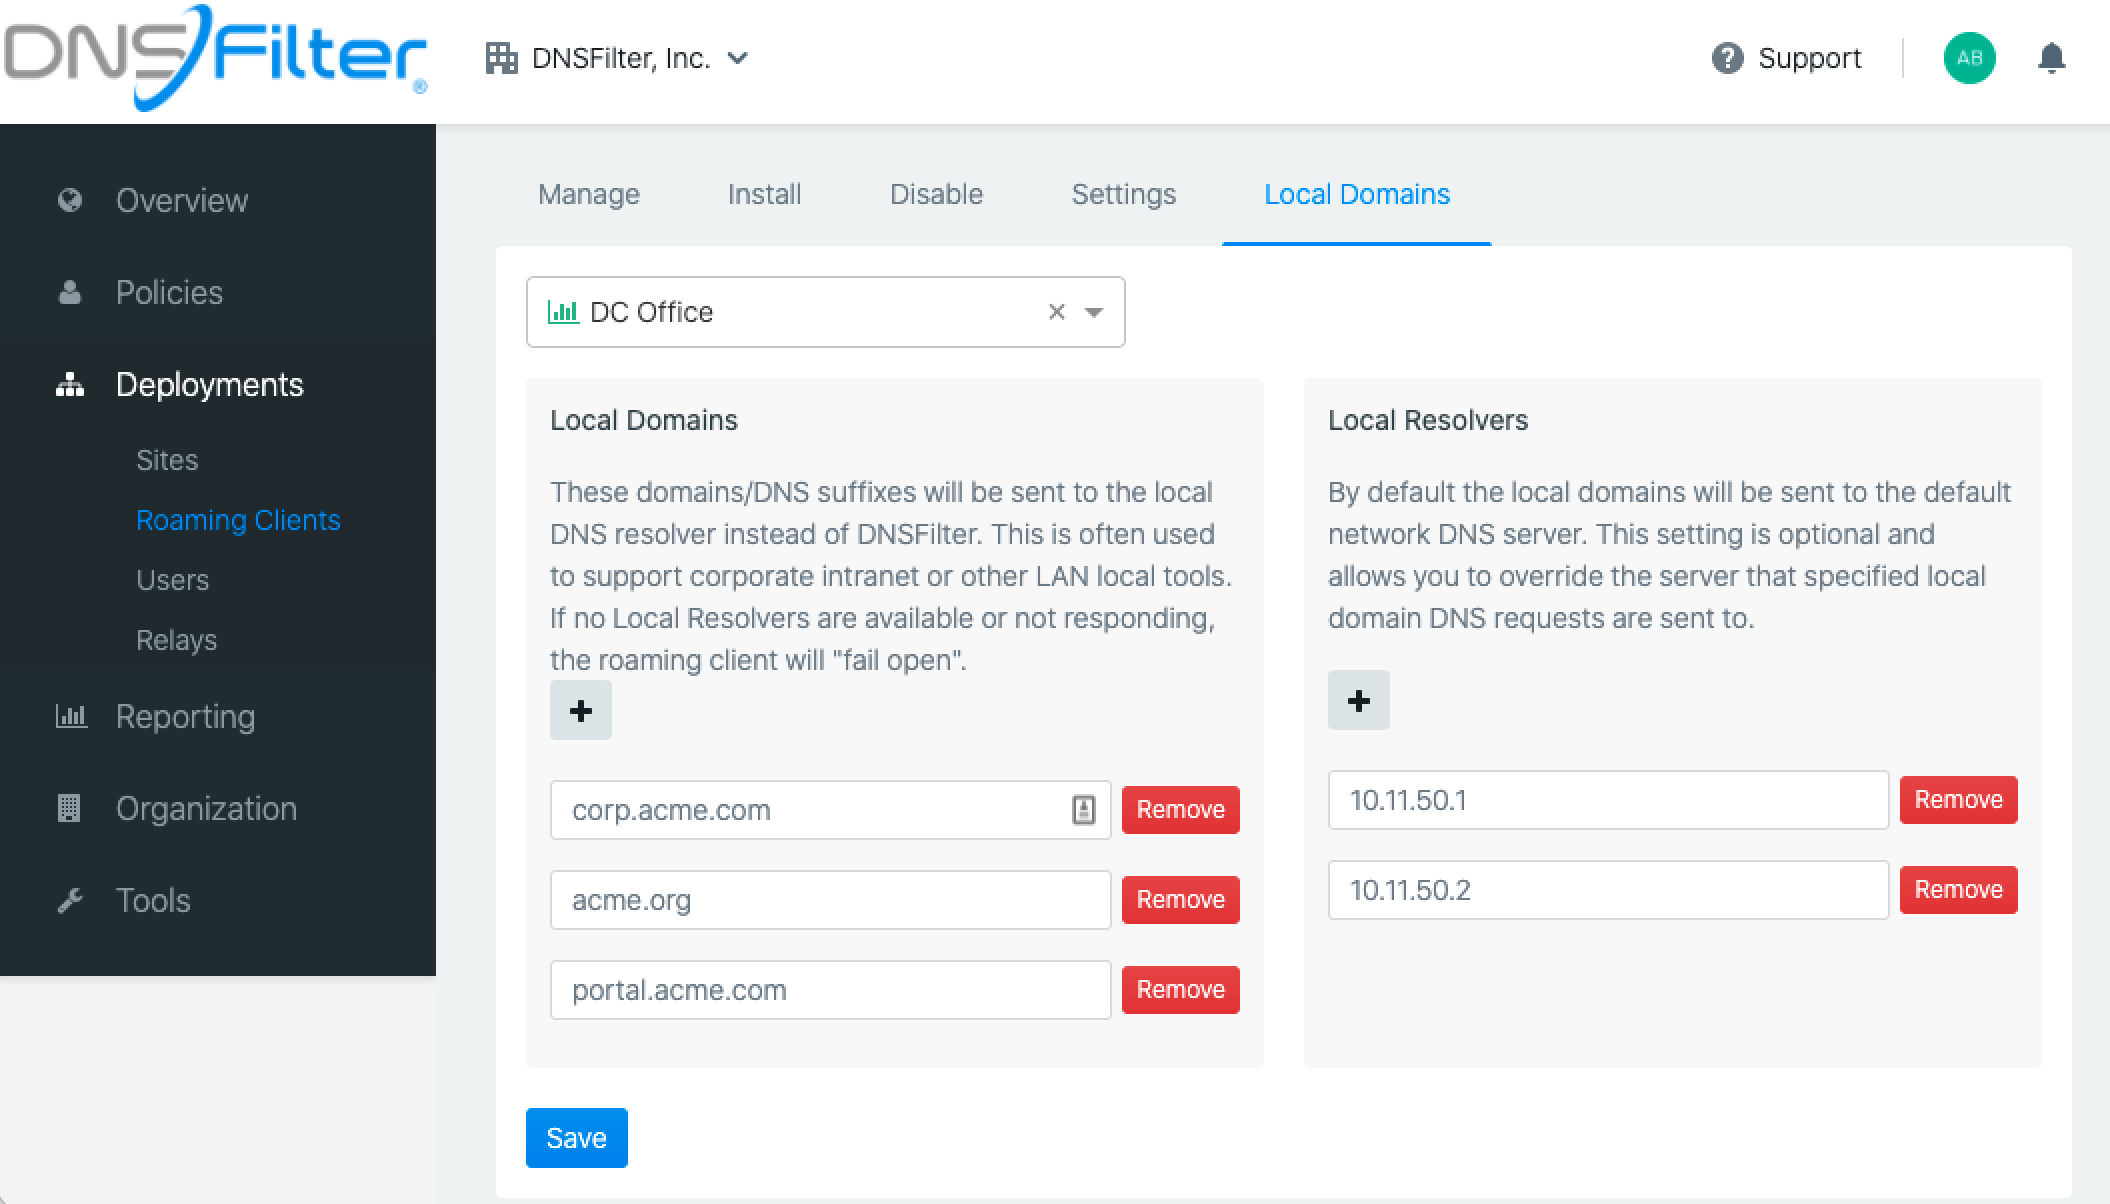This screenshot has height=1204, width=2110.
Task: Open the Support link
Action: (1809, 58)
